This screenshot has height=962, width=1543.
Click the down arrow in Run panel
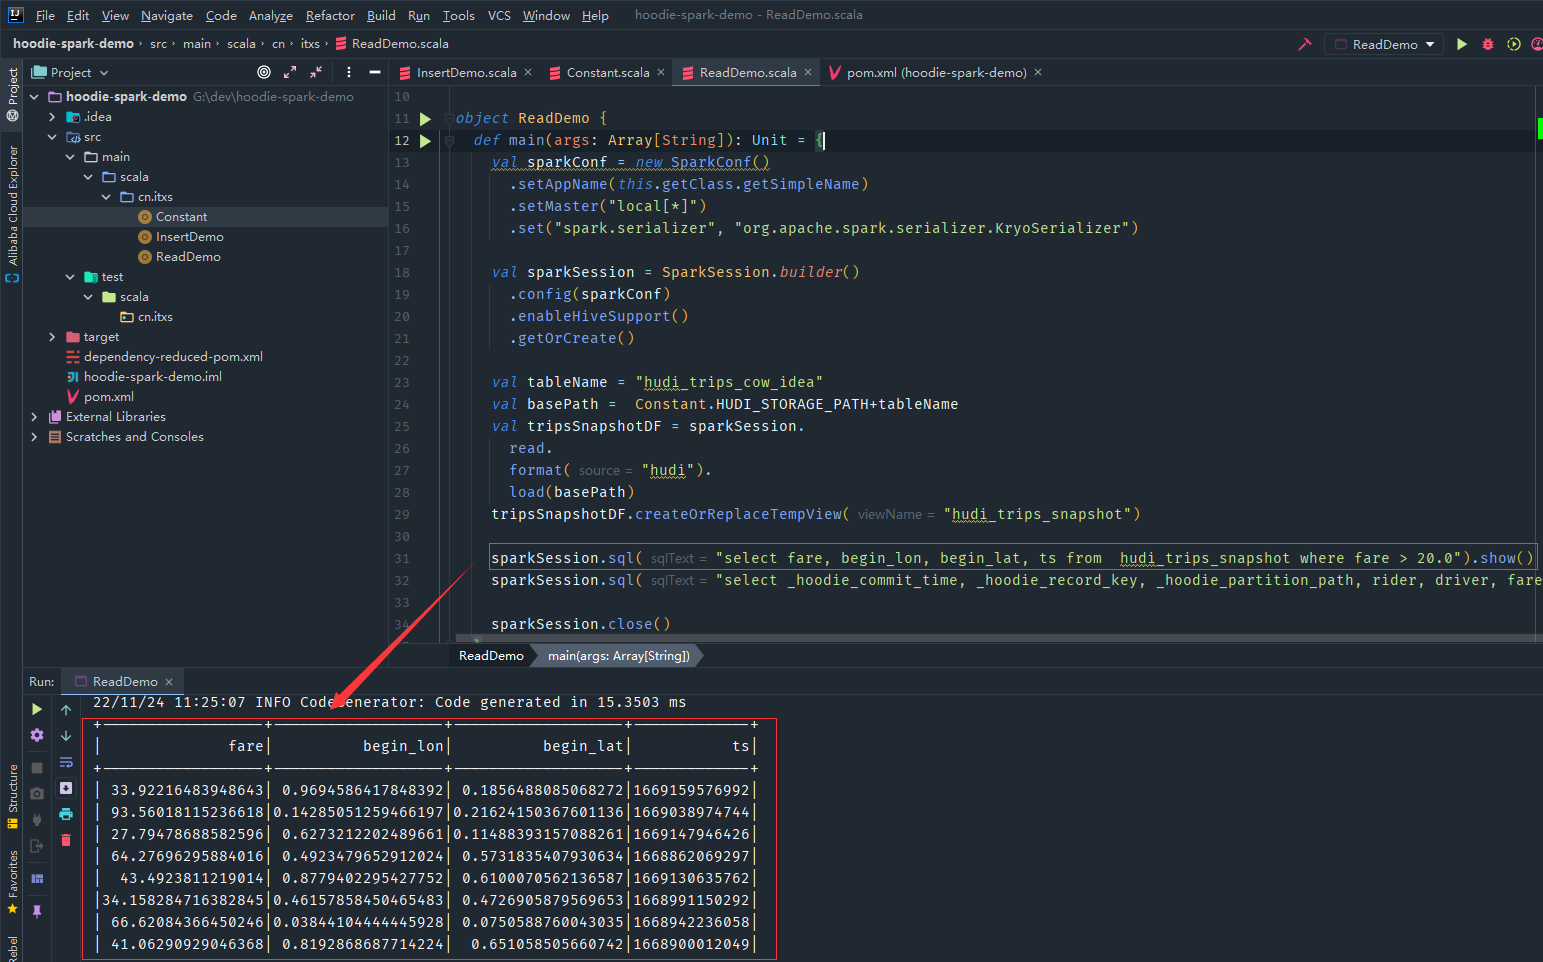coord(66,736)
